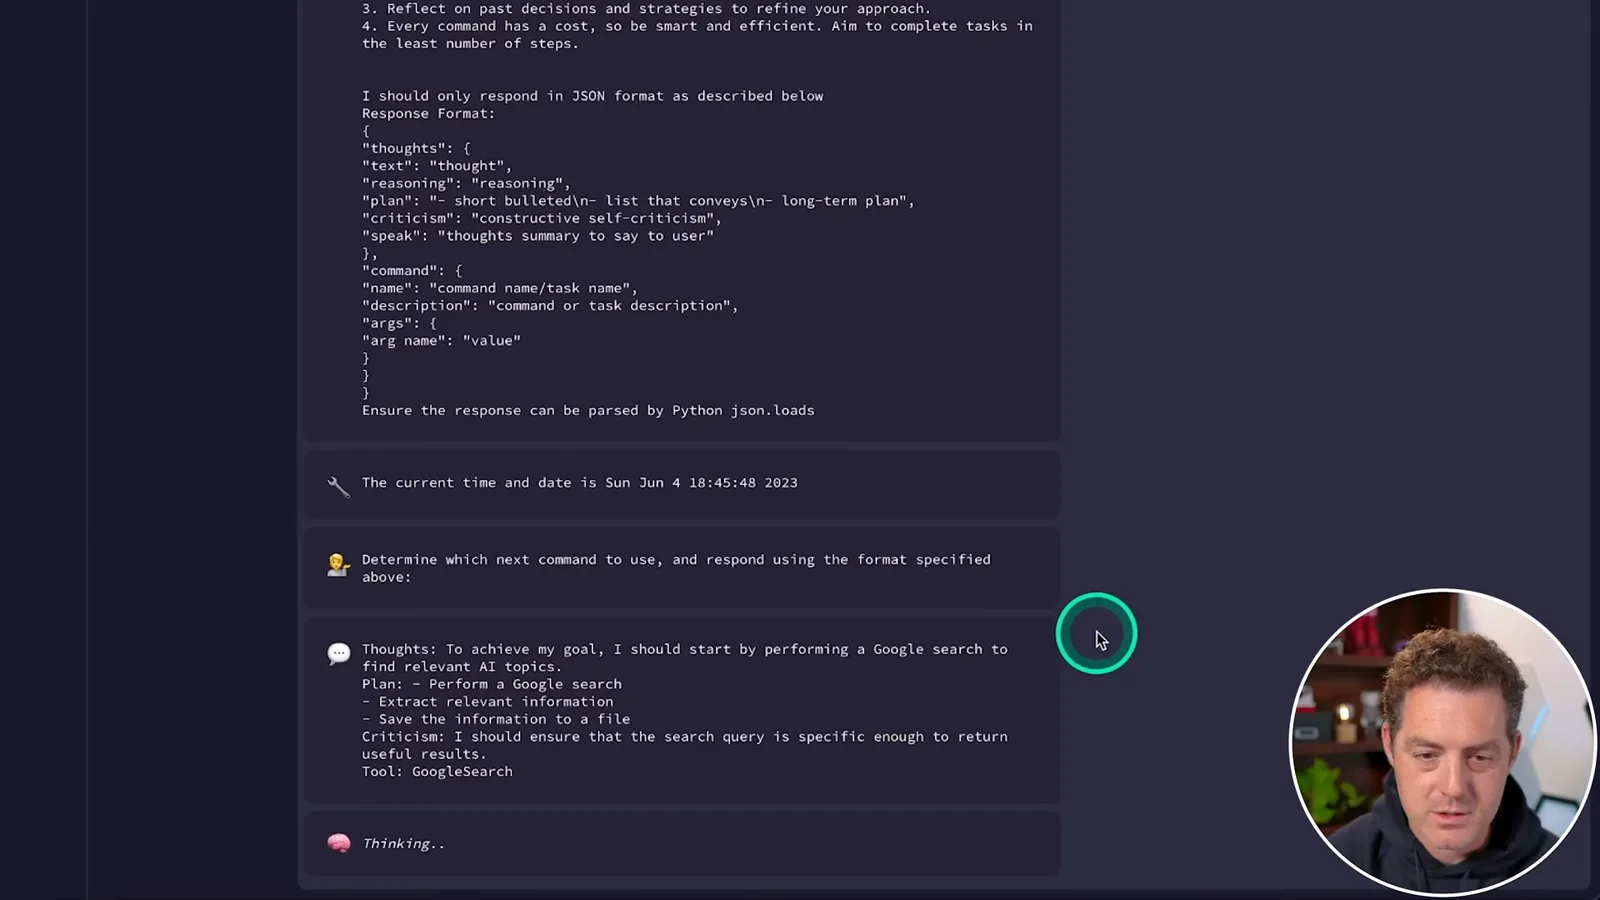
Task: Click the 'Determine which next command to use' line
Action: 676,560
